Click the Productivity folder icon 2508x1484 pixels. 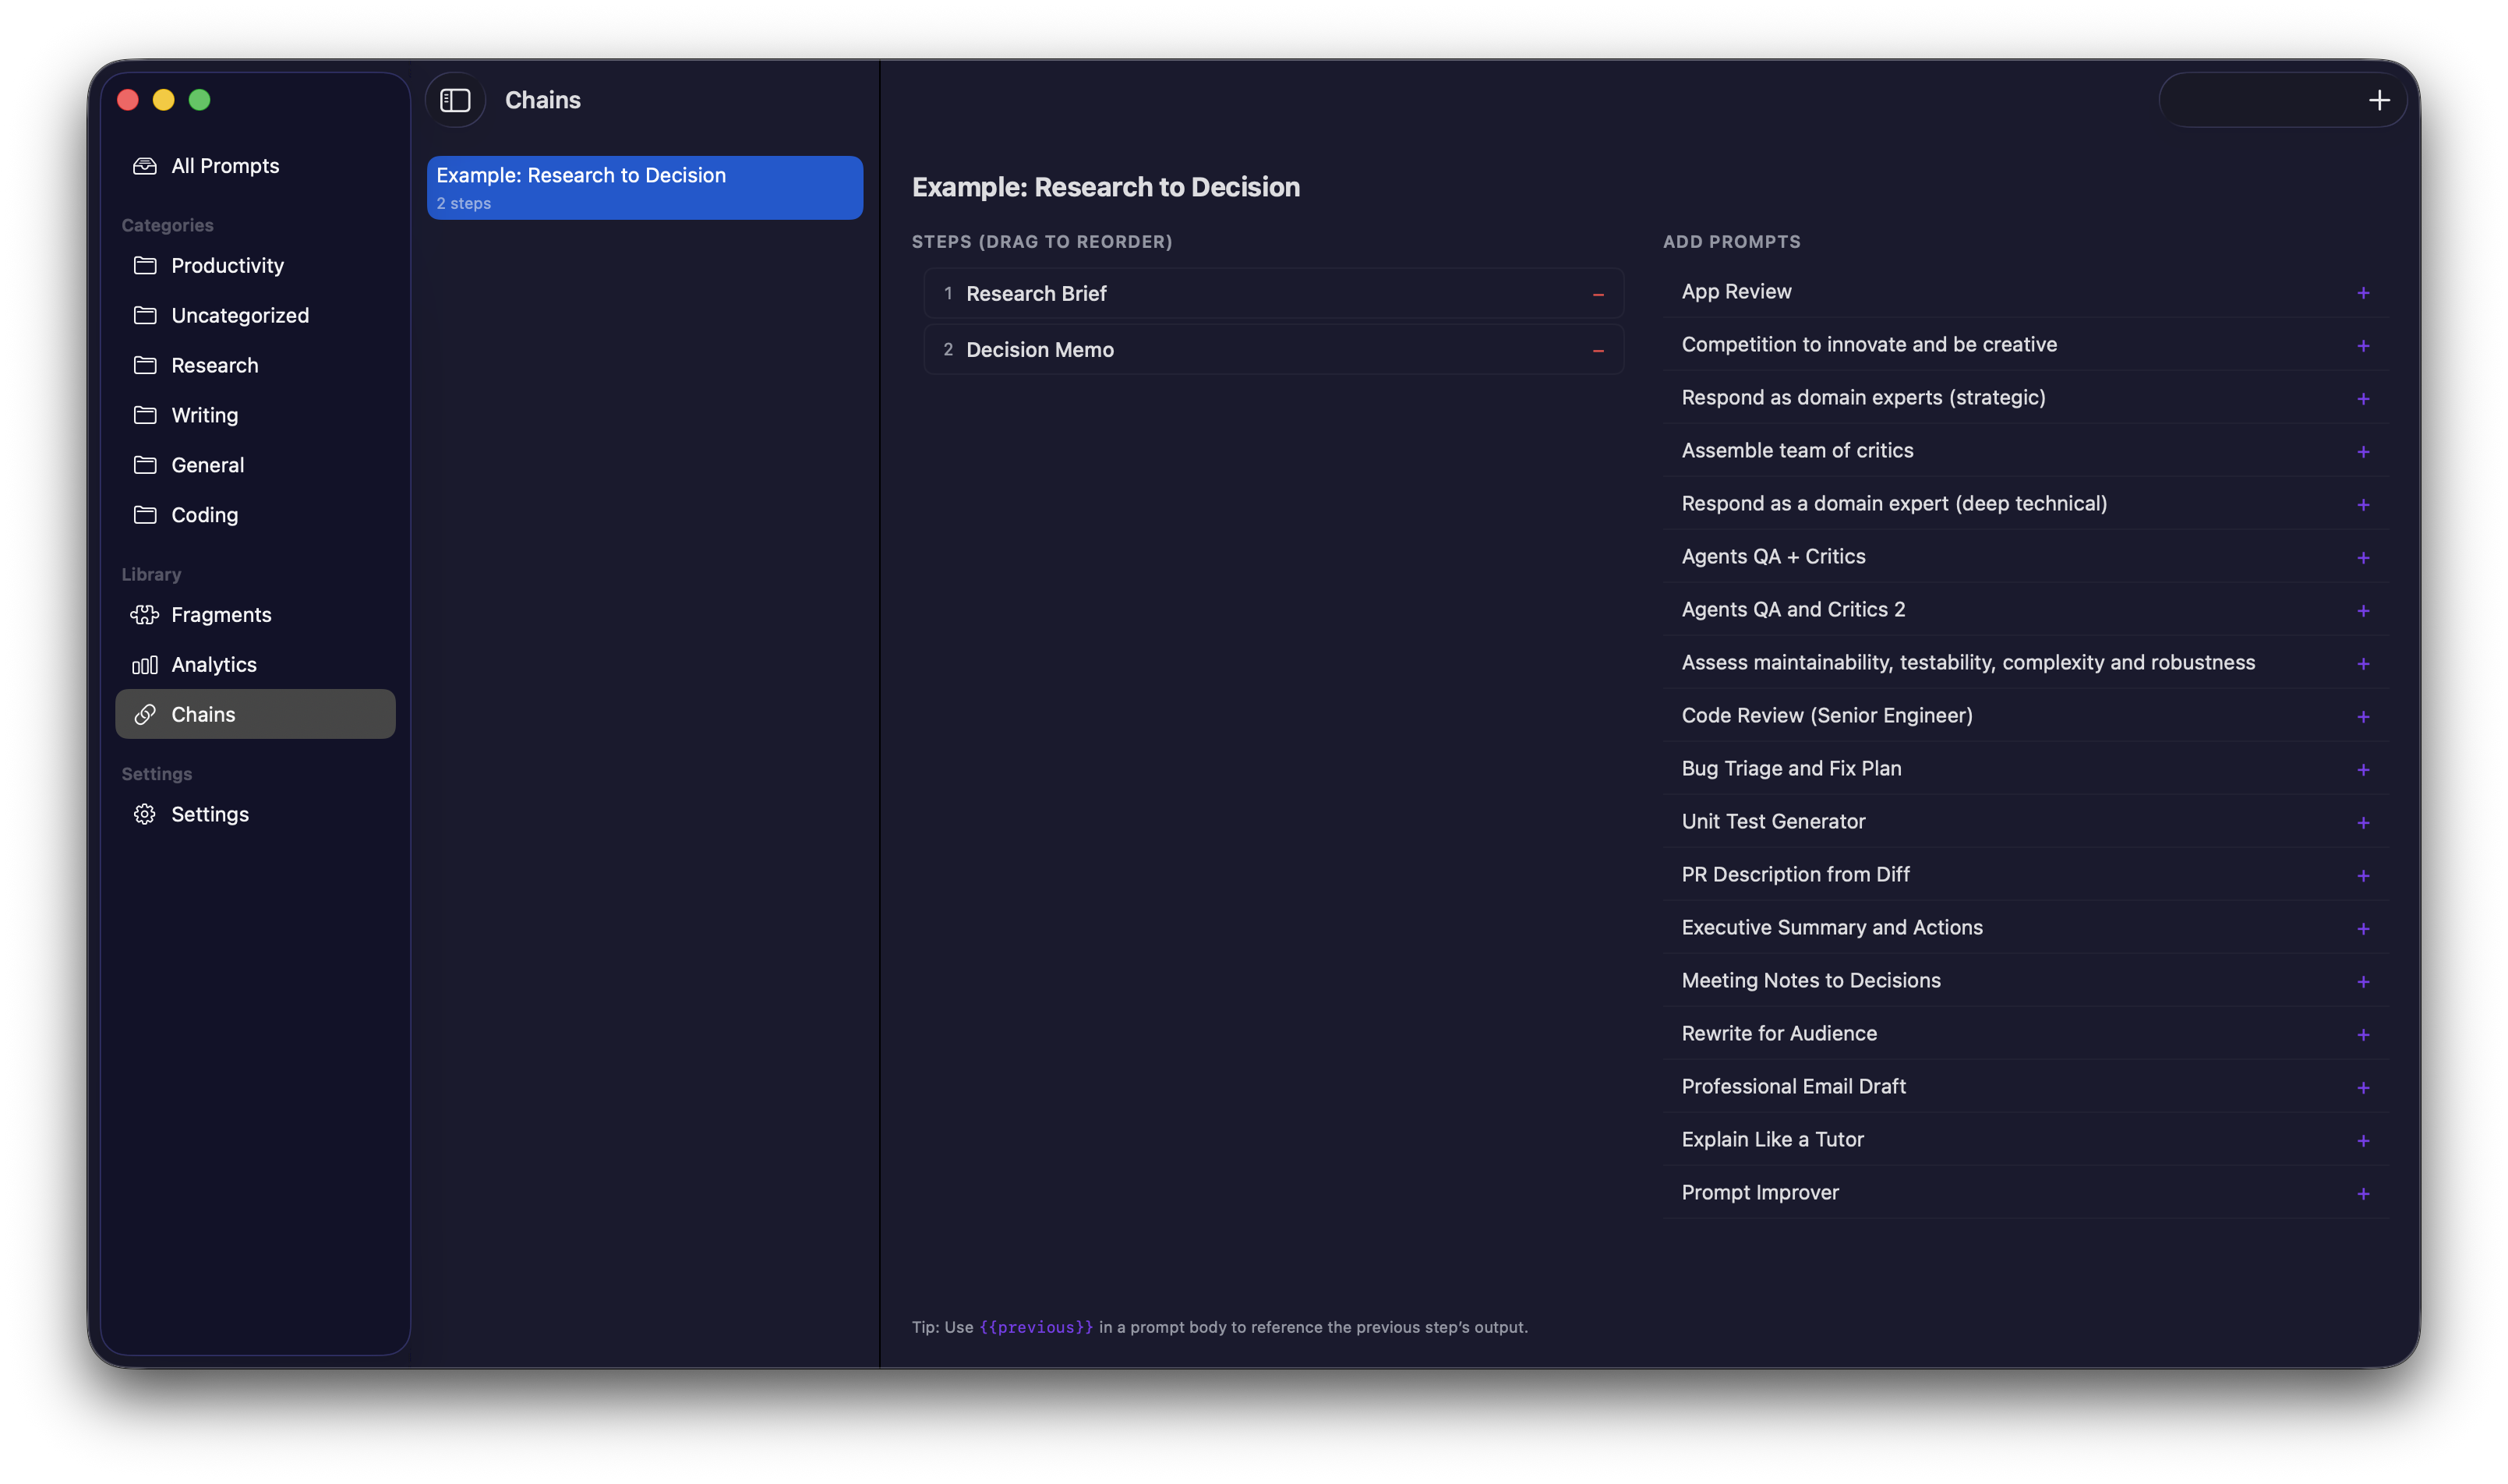(145, 265)
